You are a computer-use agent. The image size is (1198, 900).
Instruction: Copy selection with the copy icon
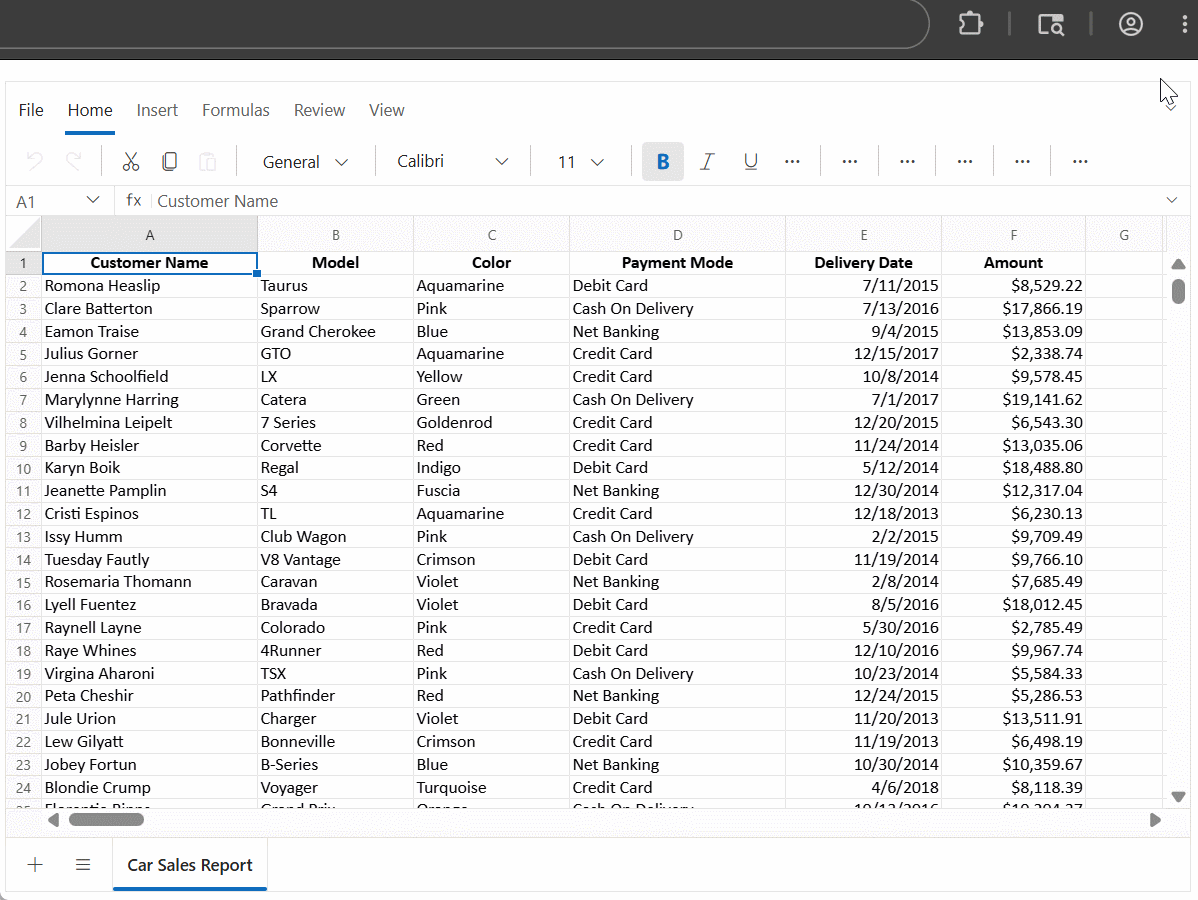click(170, 161)
